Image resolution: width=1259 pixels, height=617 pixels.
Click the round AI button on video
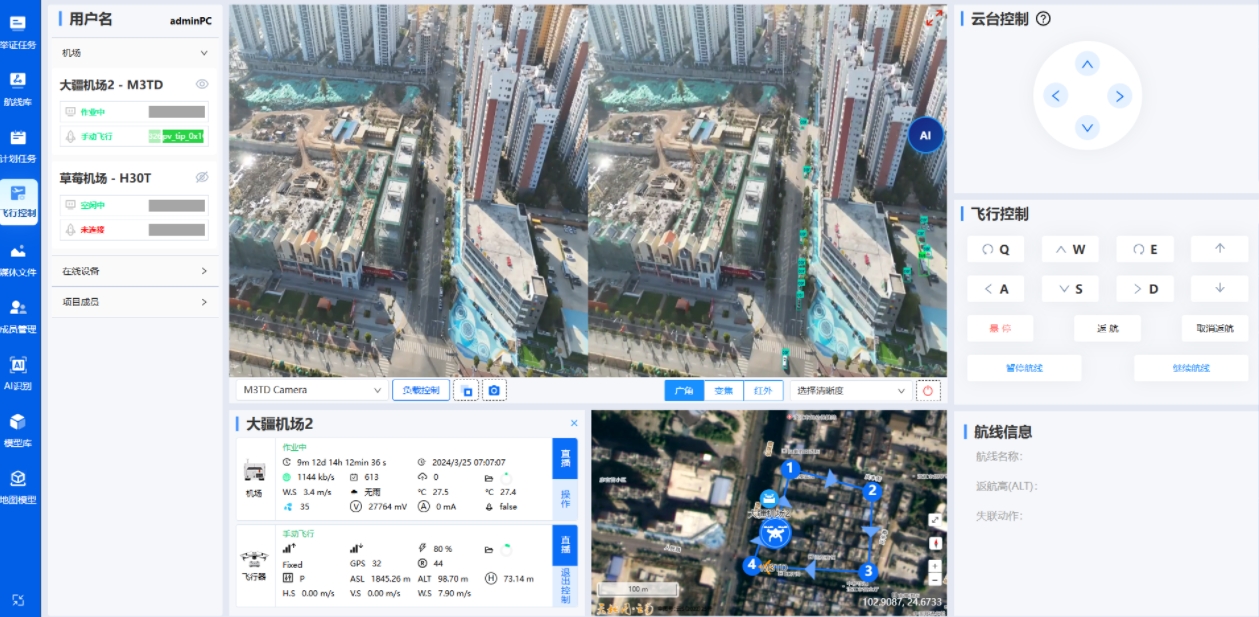(x=925, y=135)
